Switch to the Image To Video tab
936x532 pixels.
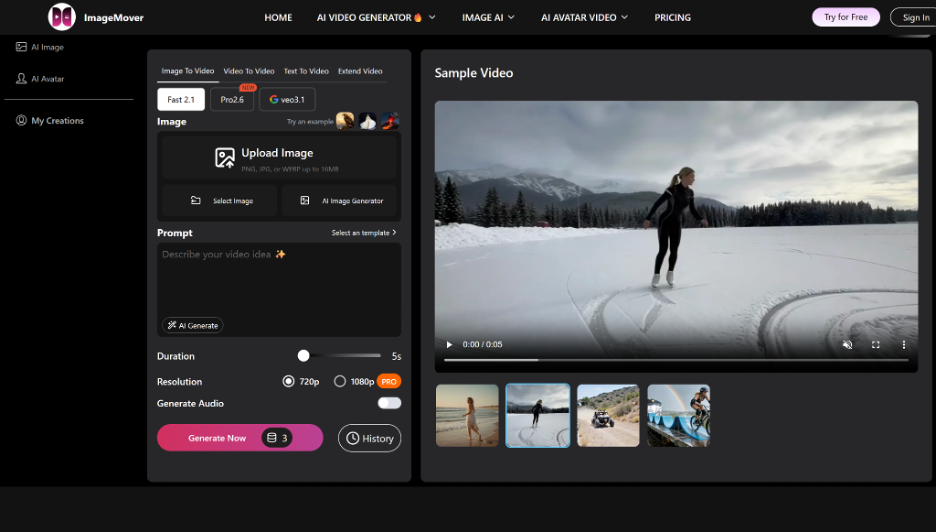[x=187, y=71]
